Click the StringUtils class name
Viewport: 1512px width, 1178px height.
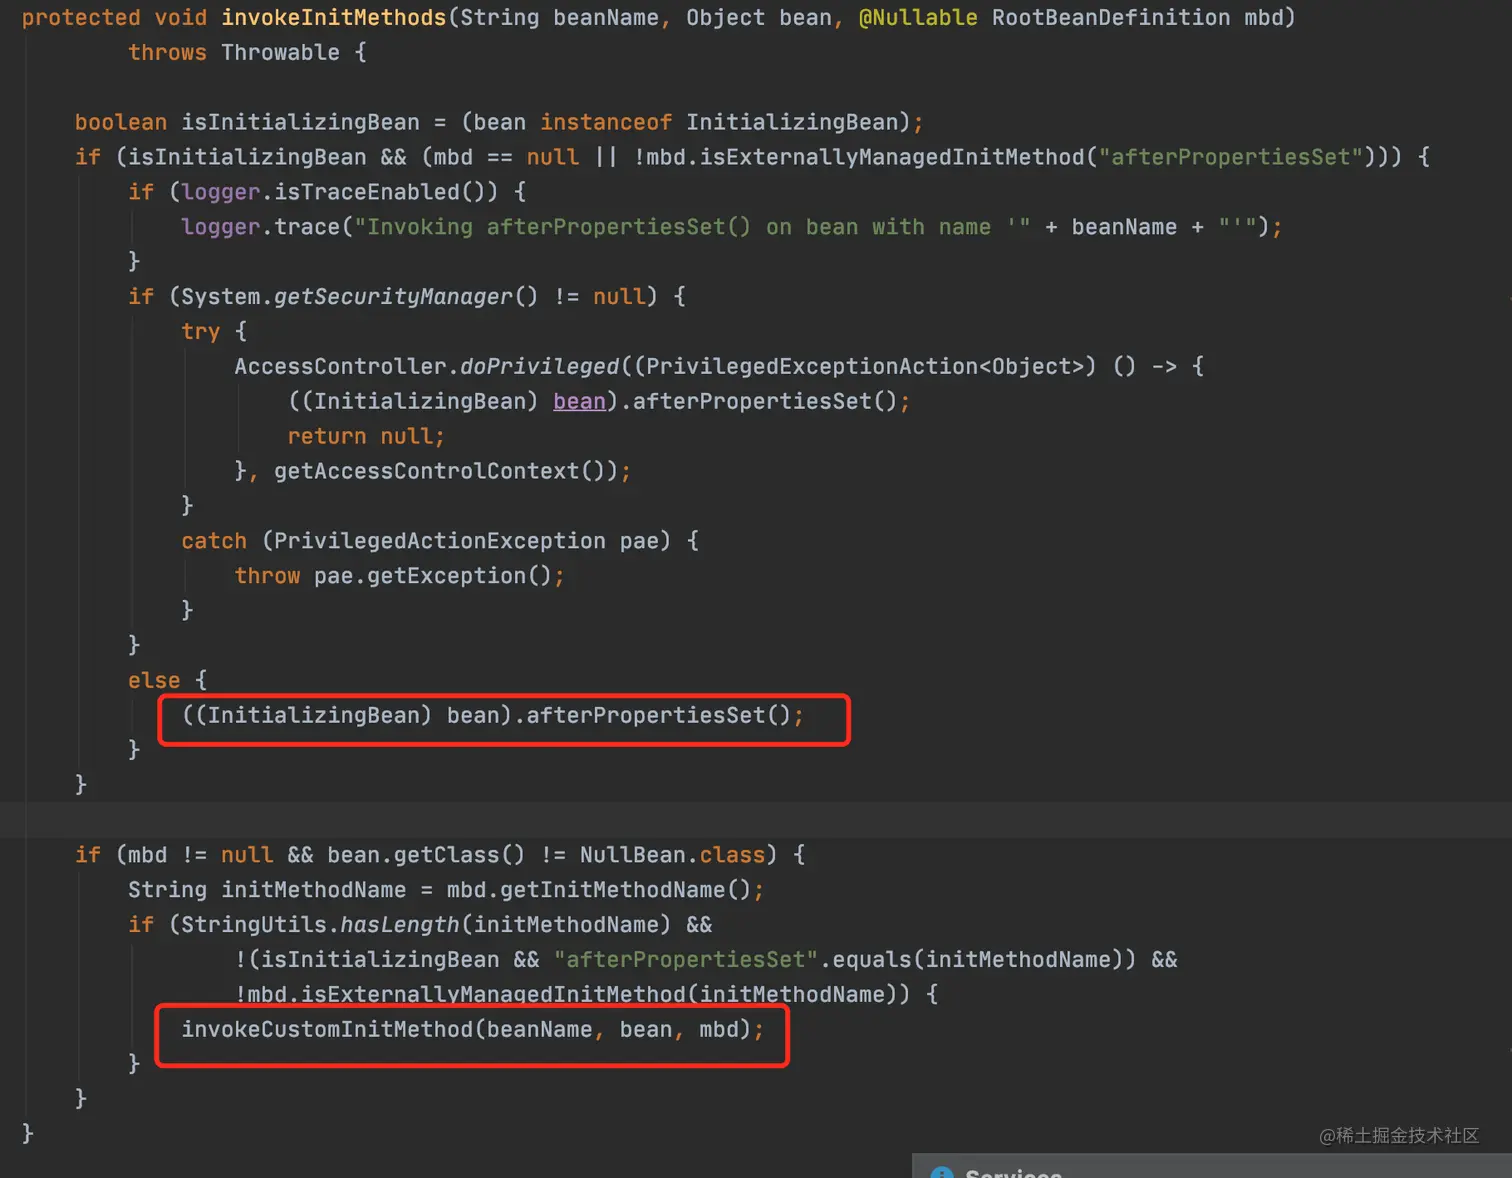click(x=254, y=925)
